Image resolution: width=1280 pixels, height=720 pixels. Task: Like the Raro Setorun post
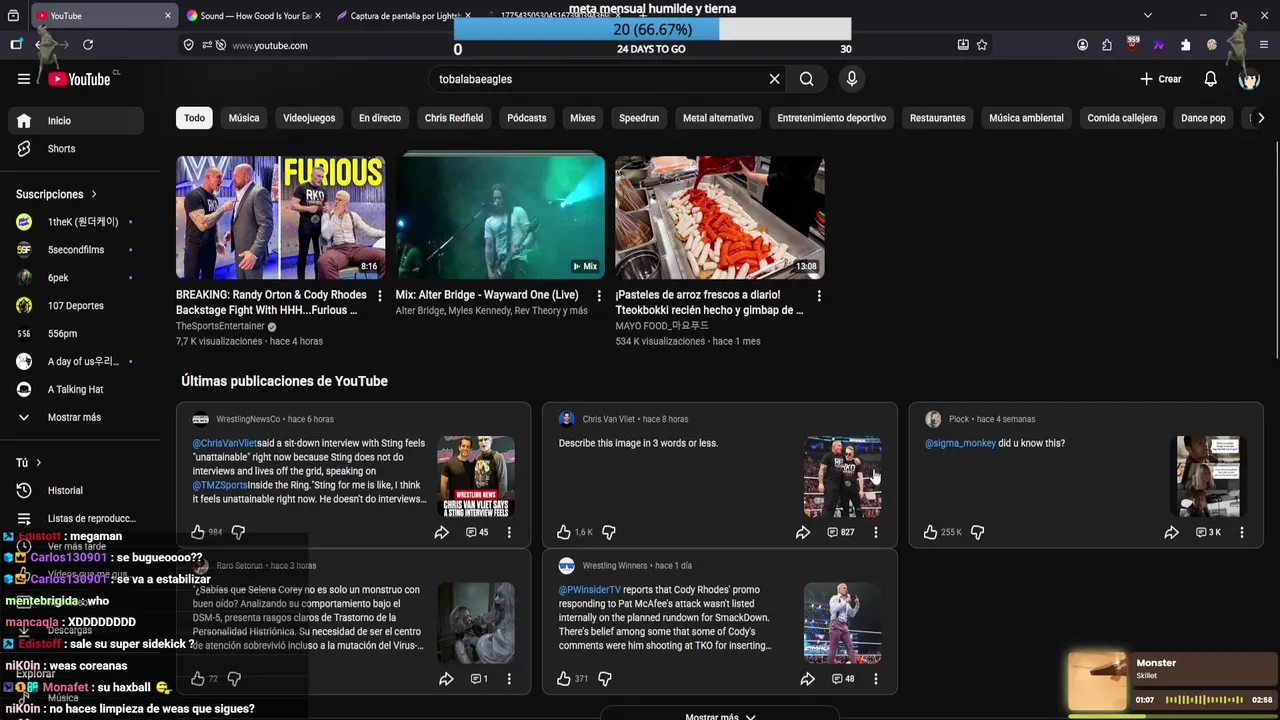coord(198,678)
